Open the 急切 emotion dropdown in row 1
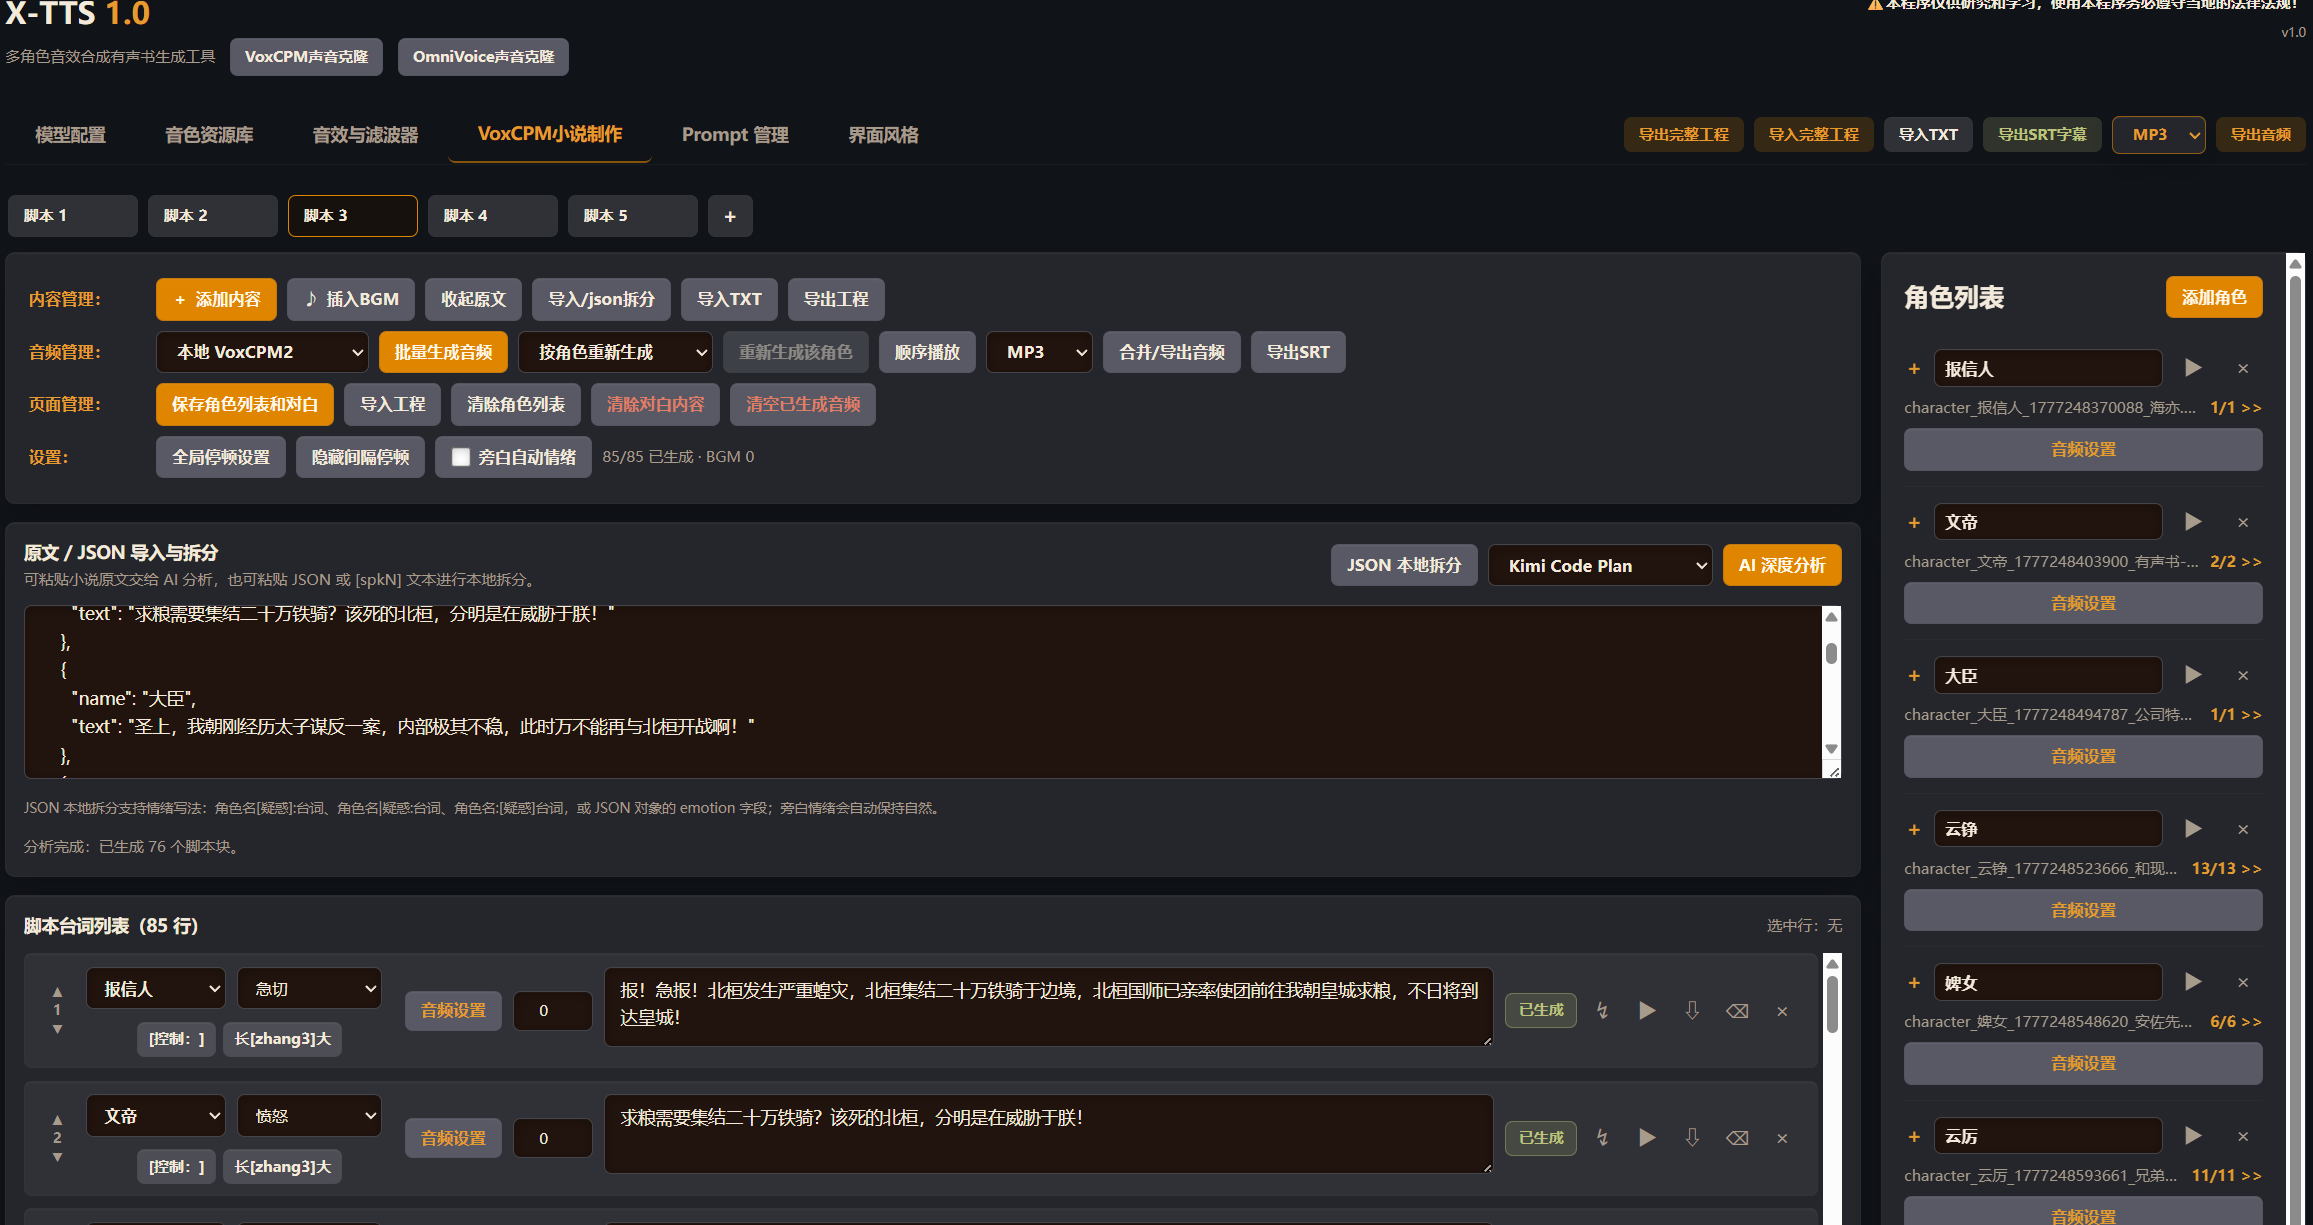 click(309, 989)
